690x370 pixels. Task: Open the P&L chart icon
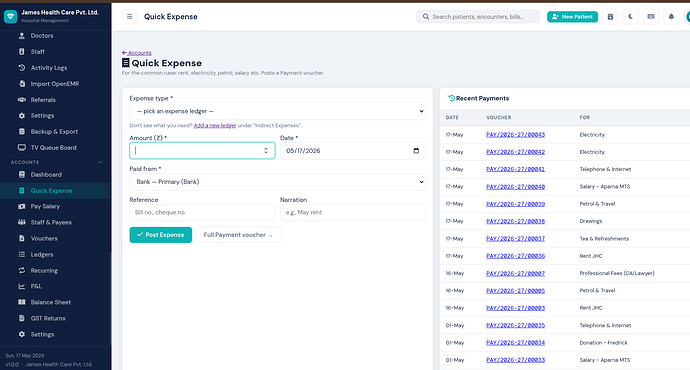click(x=22, y=286)
